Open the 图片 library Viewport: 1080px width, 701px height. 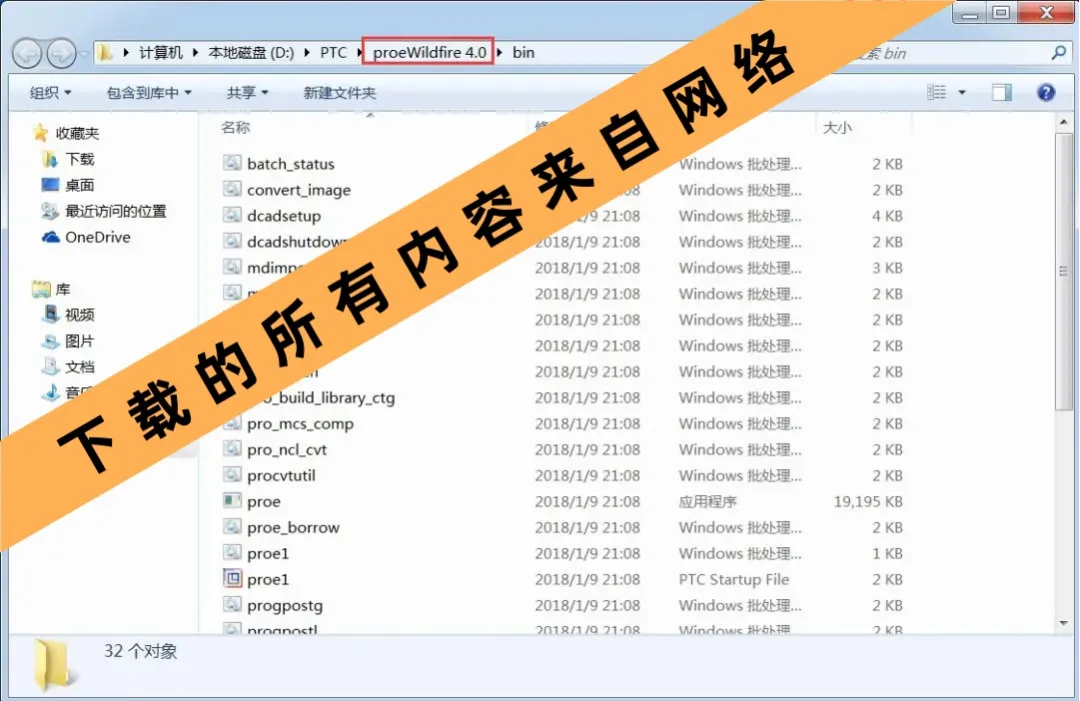point(80,341)
